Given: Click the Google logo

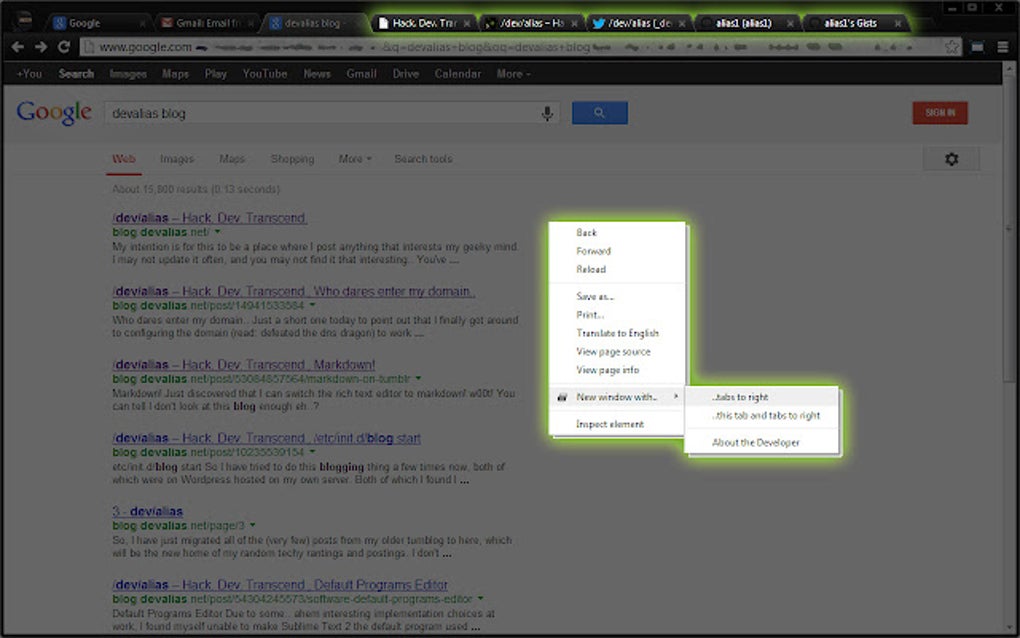Looking at the screenshot, I should 53,113.
